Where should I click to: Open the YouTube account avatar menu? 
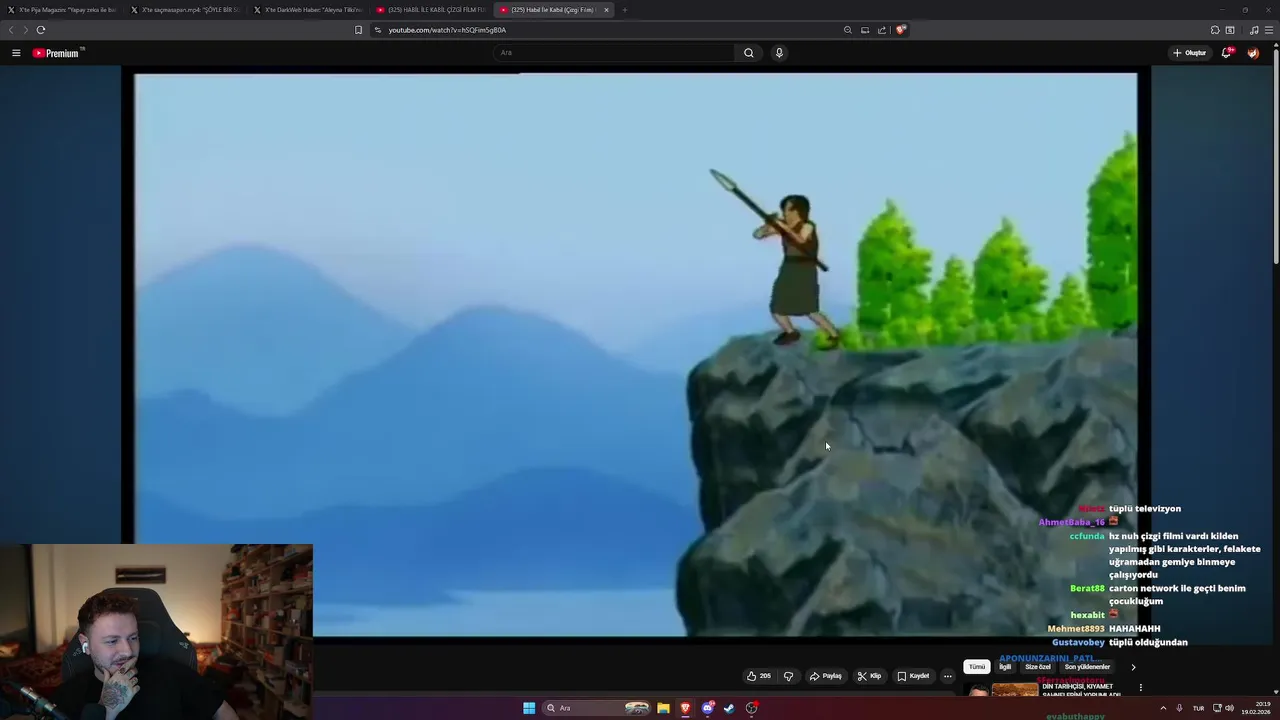point(1253,53)
